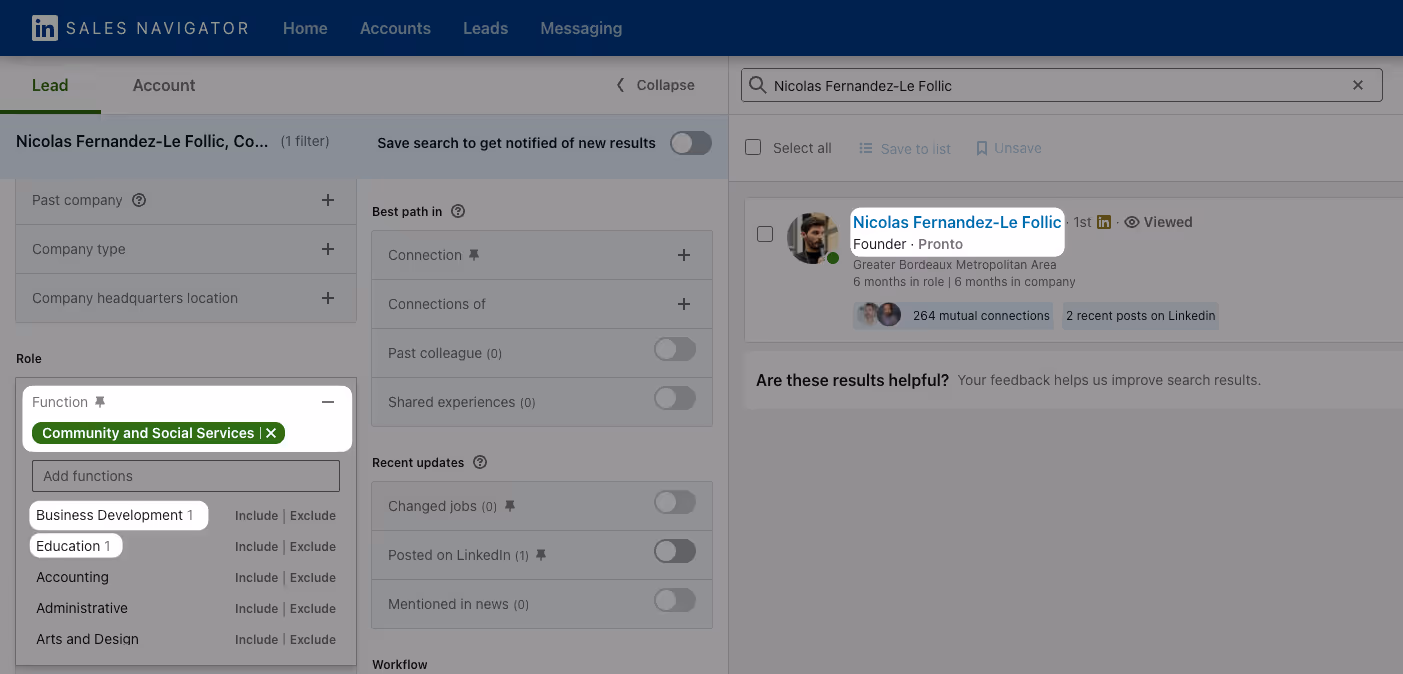Remove Community and Social Services filter
The width and height of the screenshot is (1403, 674).
pyautogui.click(x=271, y=433)
